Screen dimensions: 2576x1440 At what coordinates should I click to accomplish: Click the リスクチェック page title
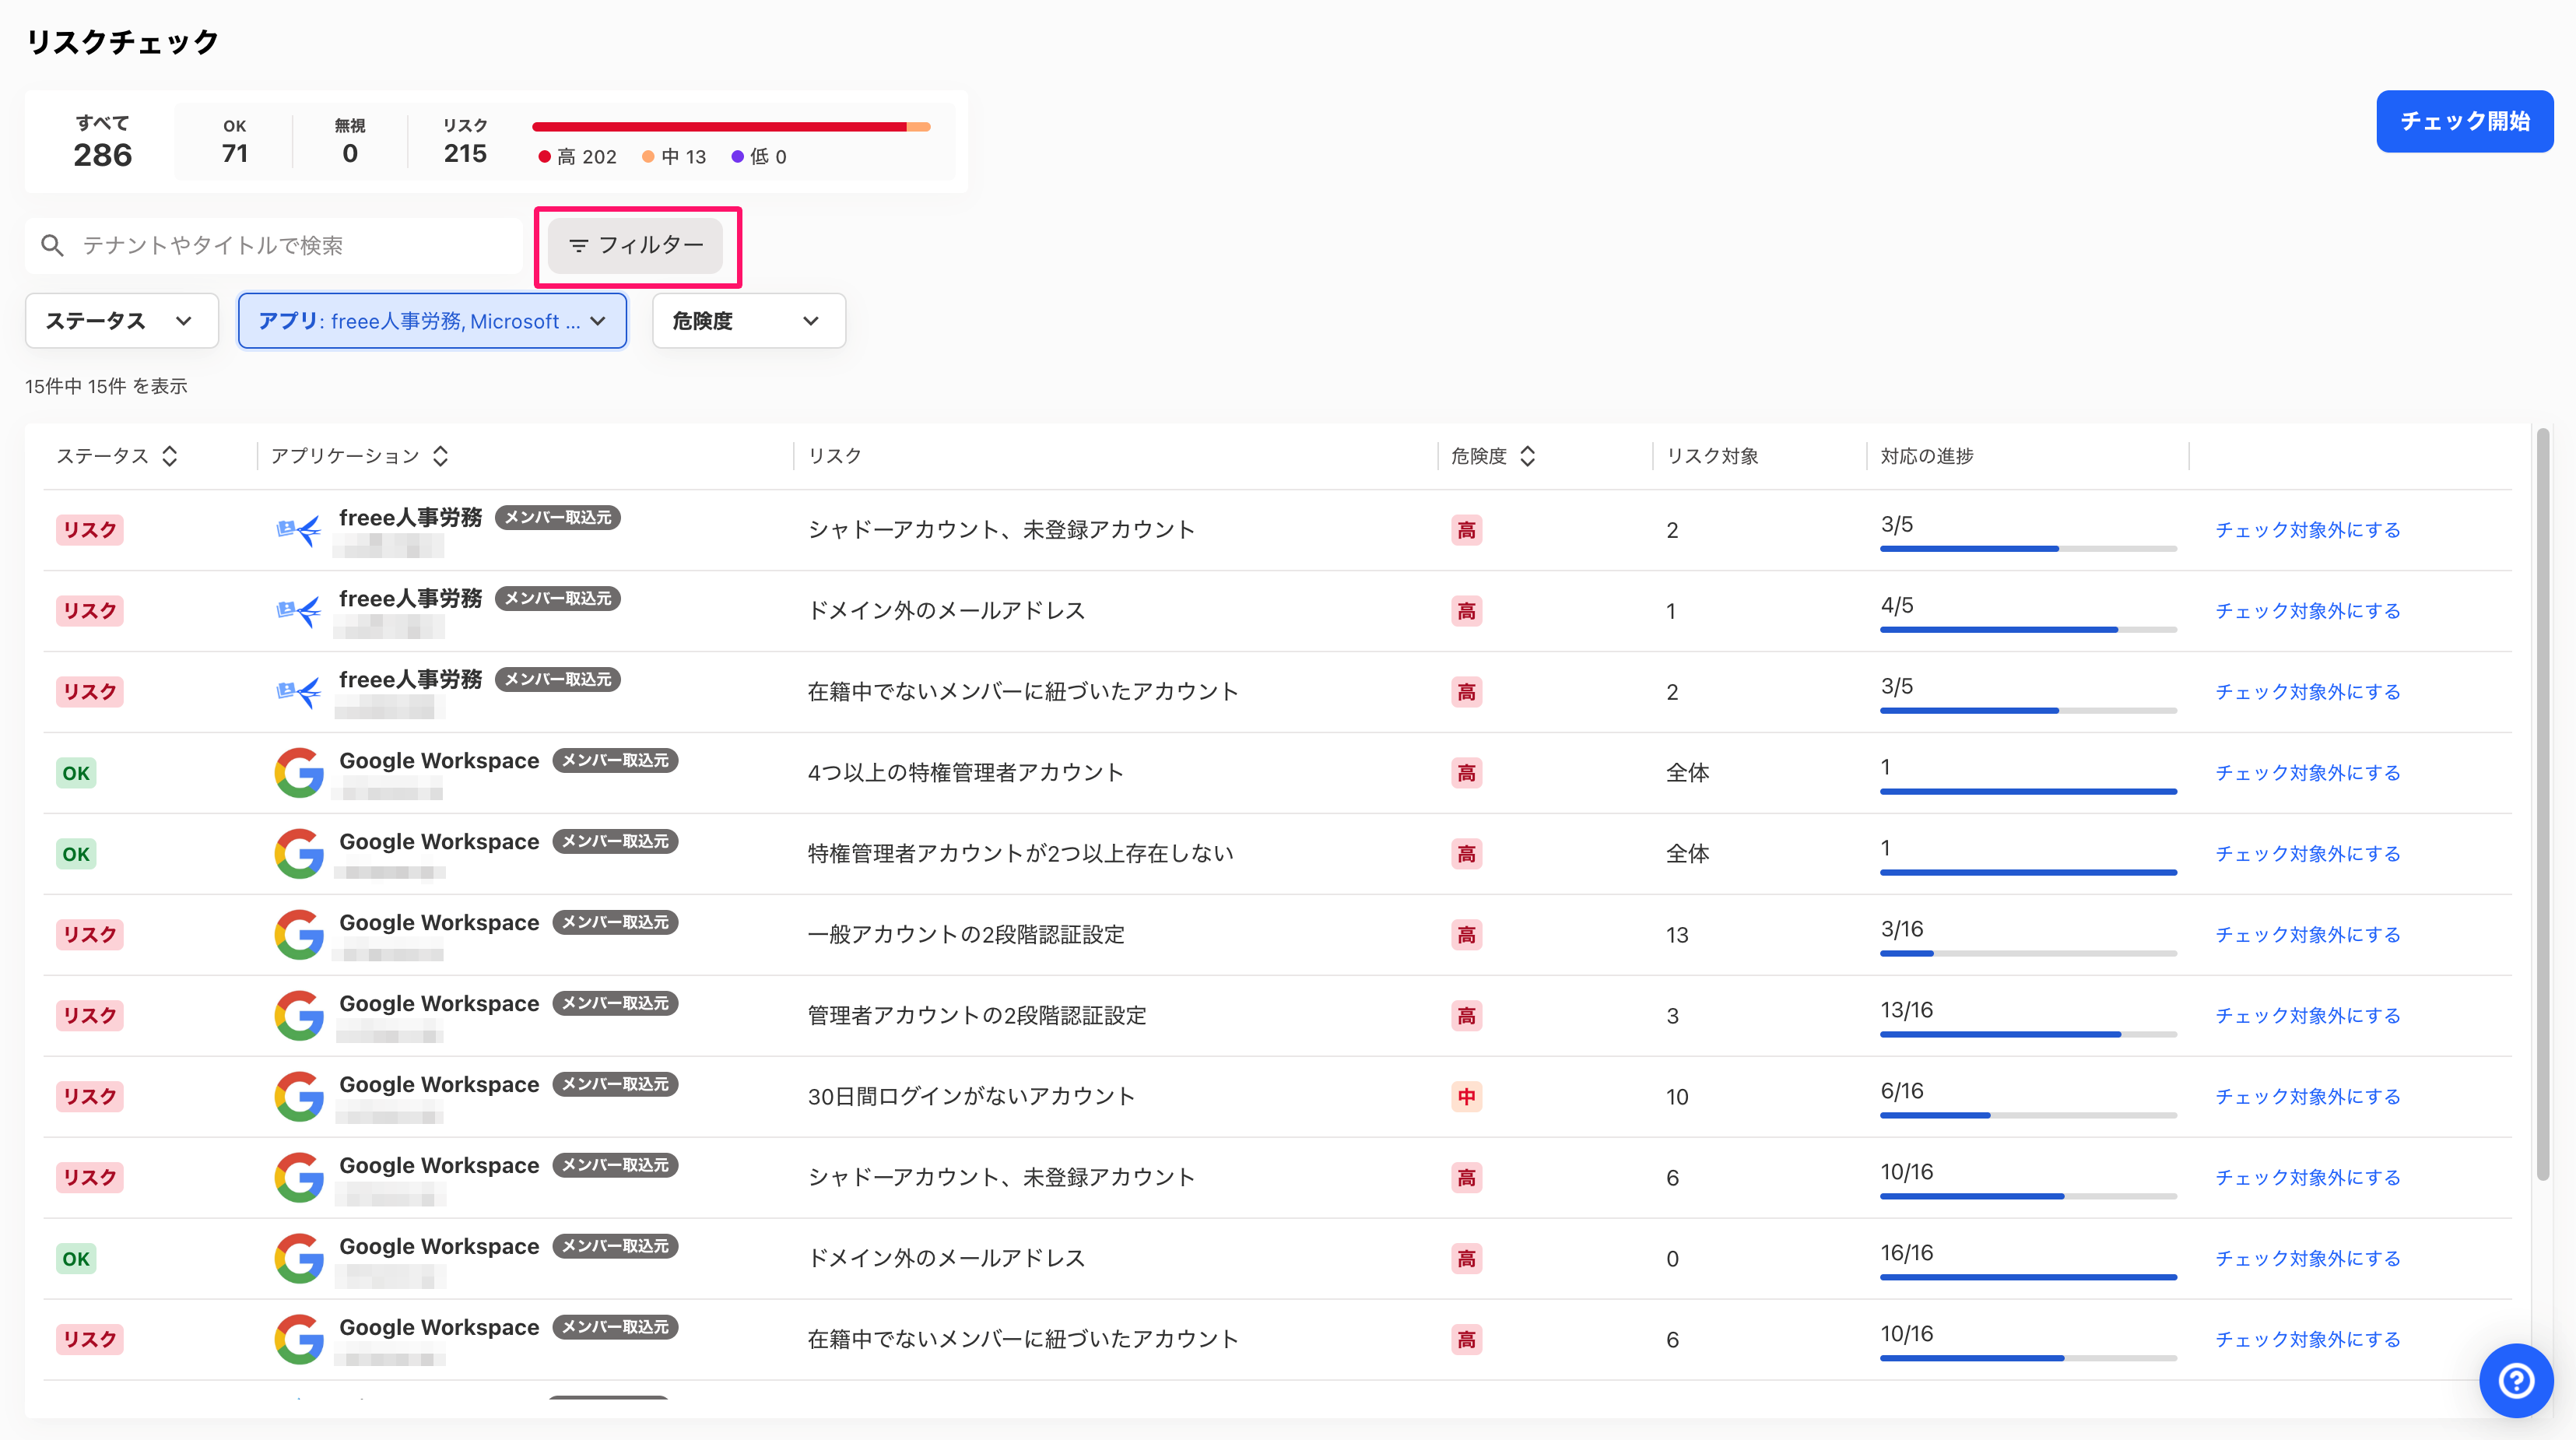[122, 42]
